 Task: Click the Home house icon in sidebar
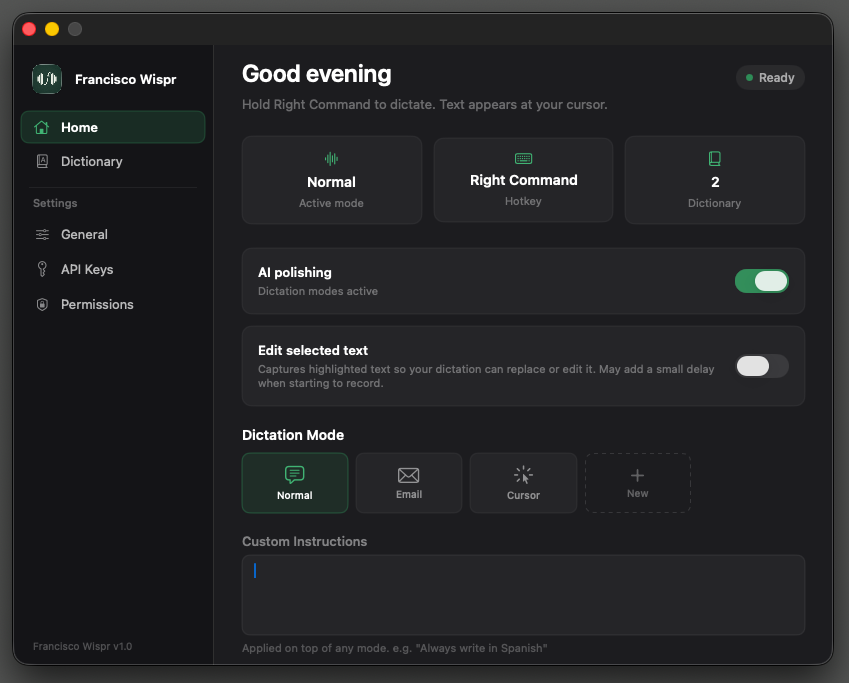pyautogui.click(x=42, y=127)
